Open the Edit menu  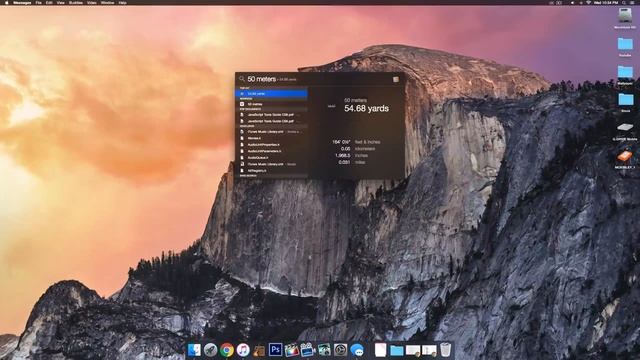49,2
